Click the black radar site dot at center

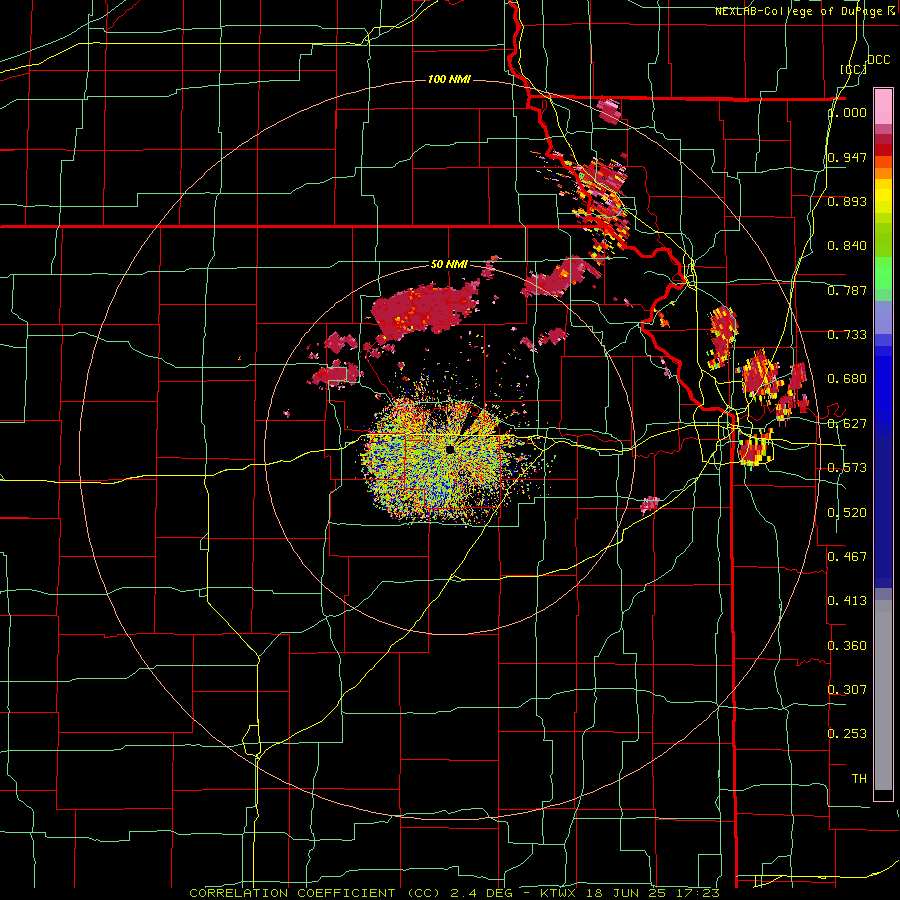pos(450,449)
